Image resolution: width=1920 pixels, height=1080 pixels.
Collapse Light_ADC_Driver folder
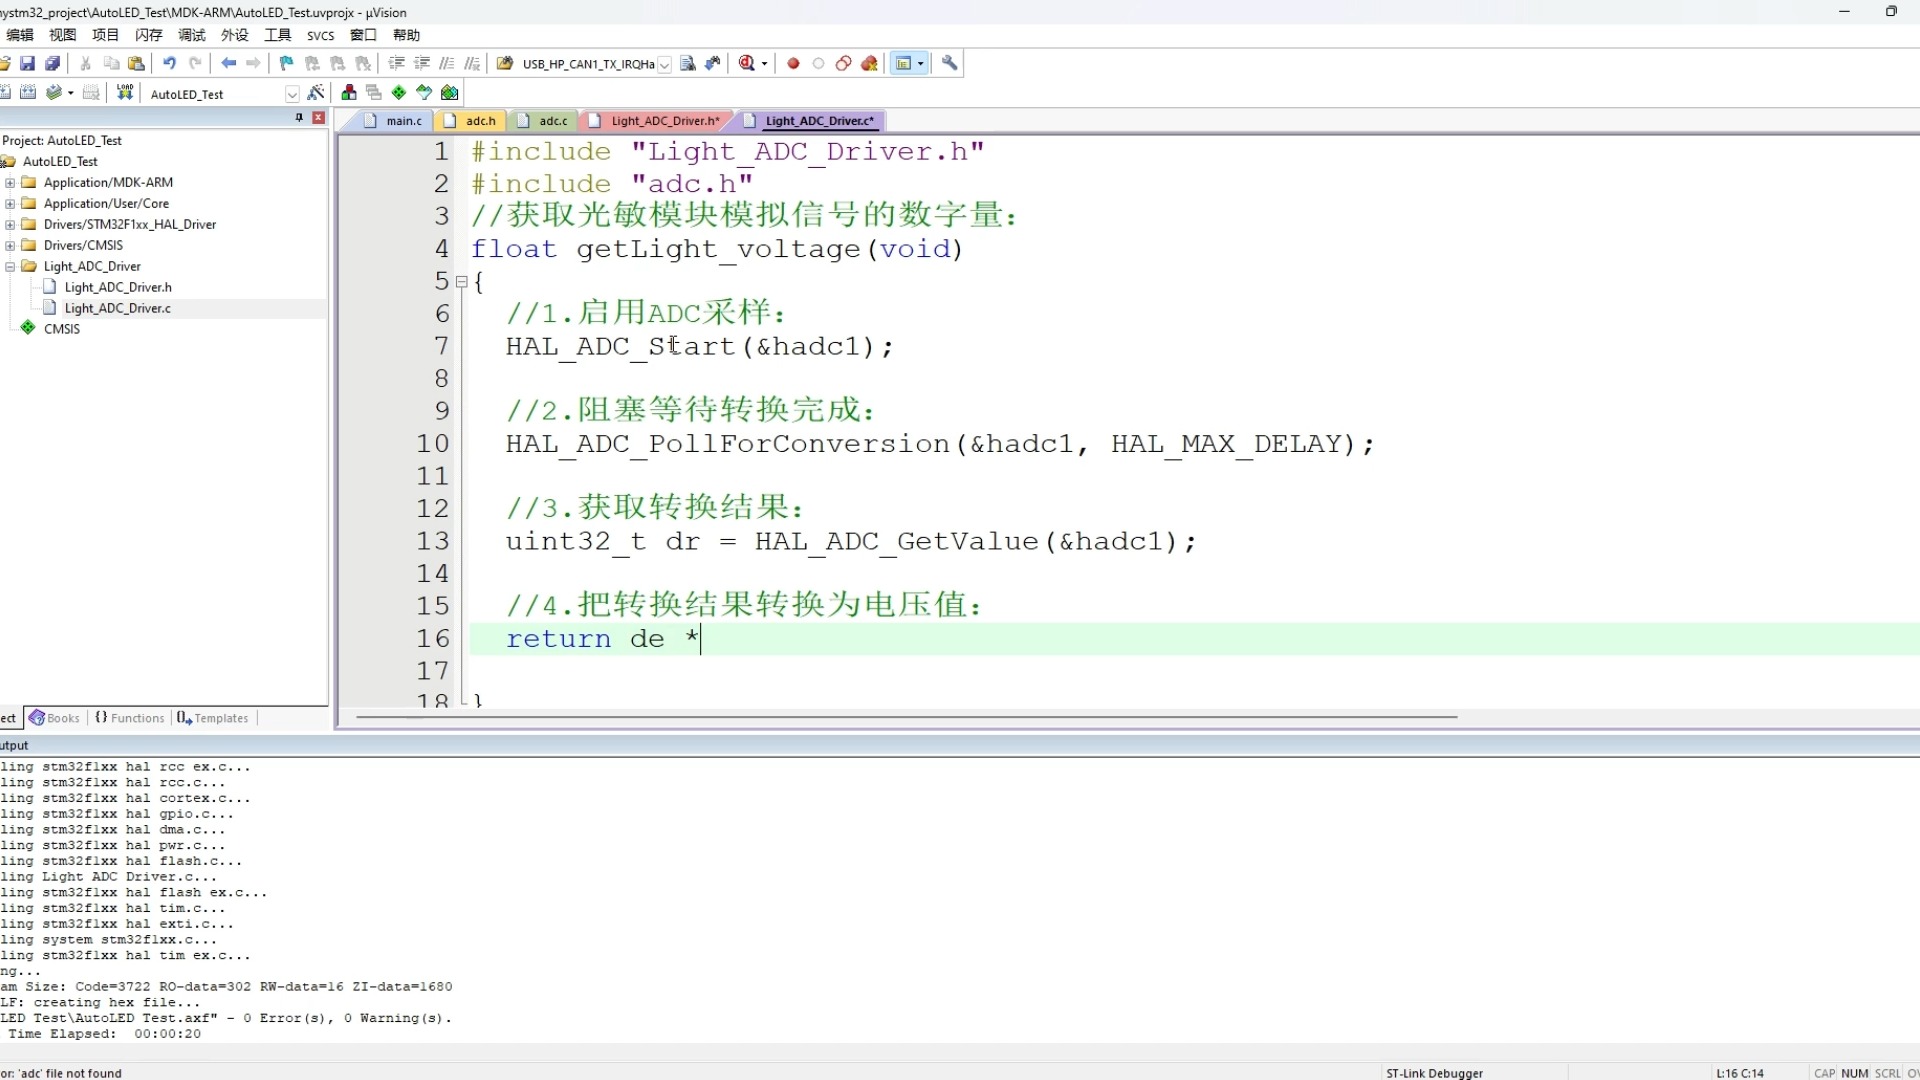[x=10, y=267]
